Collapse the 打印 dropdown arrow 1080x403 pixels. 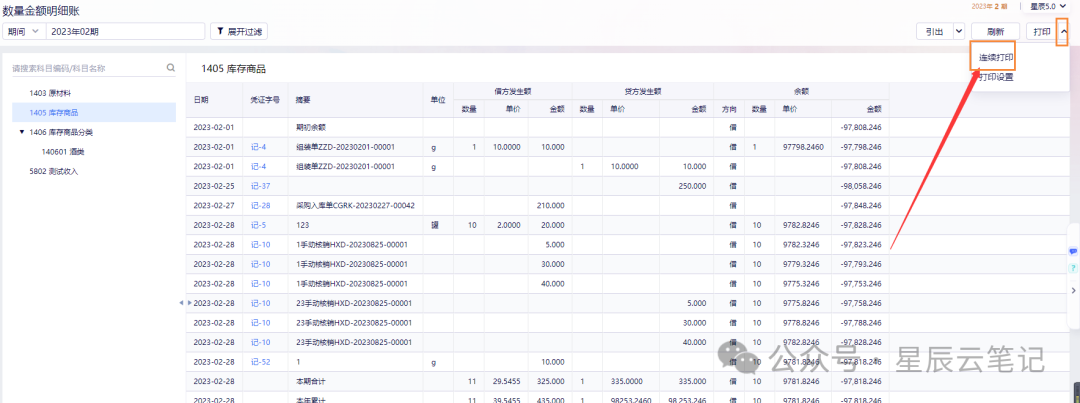[1063, 32]
